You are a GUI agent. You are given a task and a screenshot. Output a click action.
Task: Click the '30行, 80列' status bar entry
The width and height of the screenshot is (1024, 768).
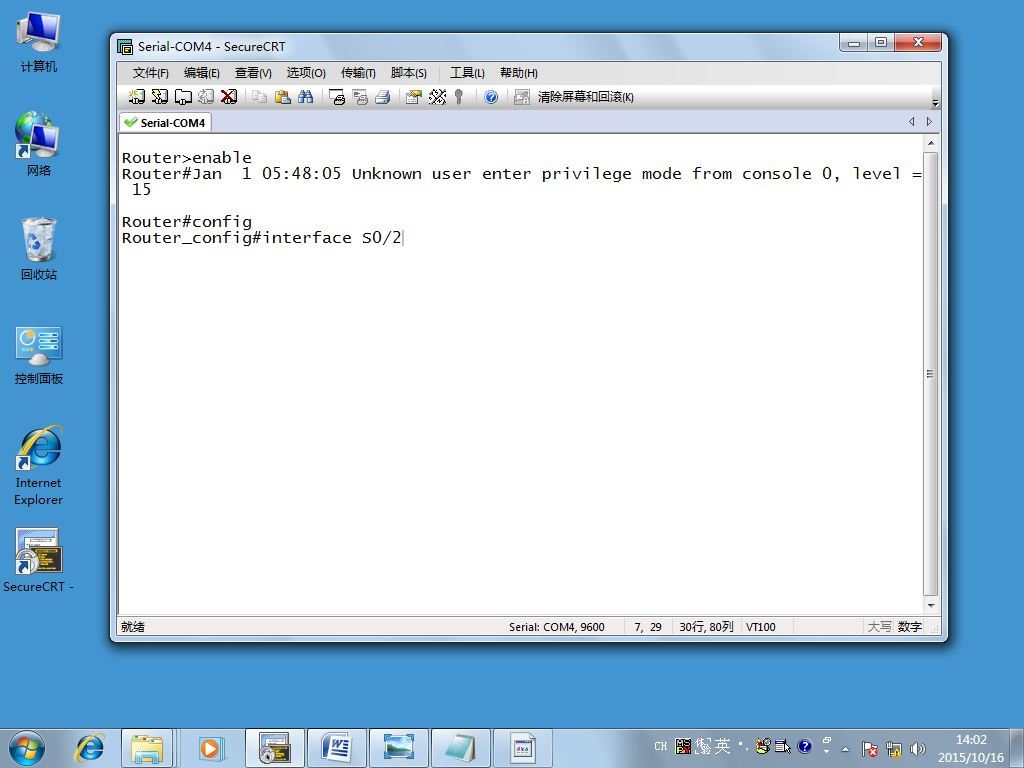tap(706, 627)
